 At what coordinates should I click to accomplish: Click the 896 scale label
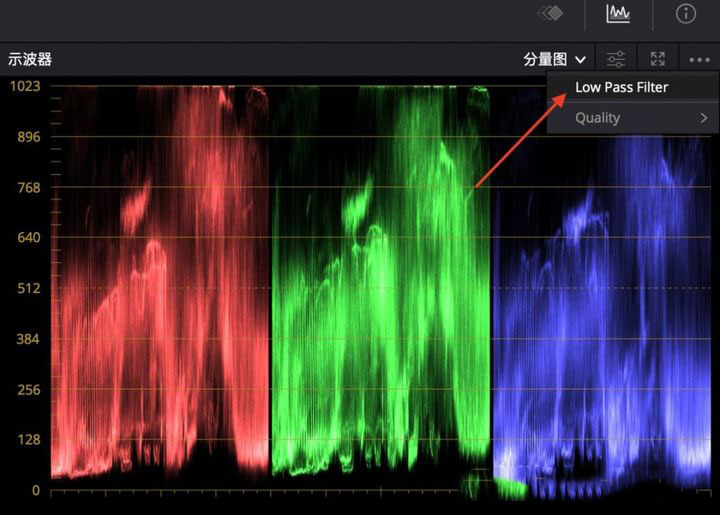click(x=28, y=137)
